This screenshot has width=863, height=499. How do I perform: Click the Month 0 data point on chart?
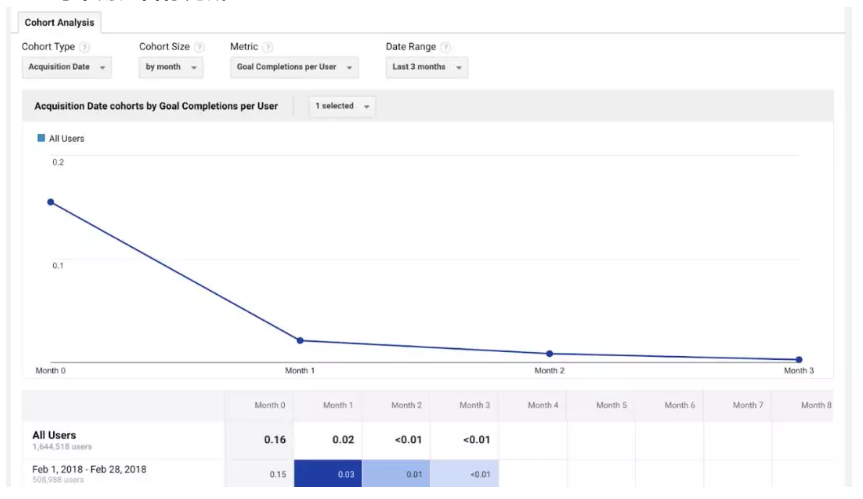[50, 202]
